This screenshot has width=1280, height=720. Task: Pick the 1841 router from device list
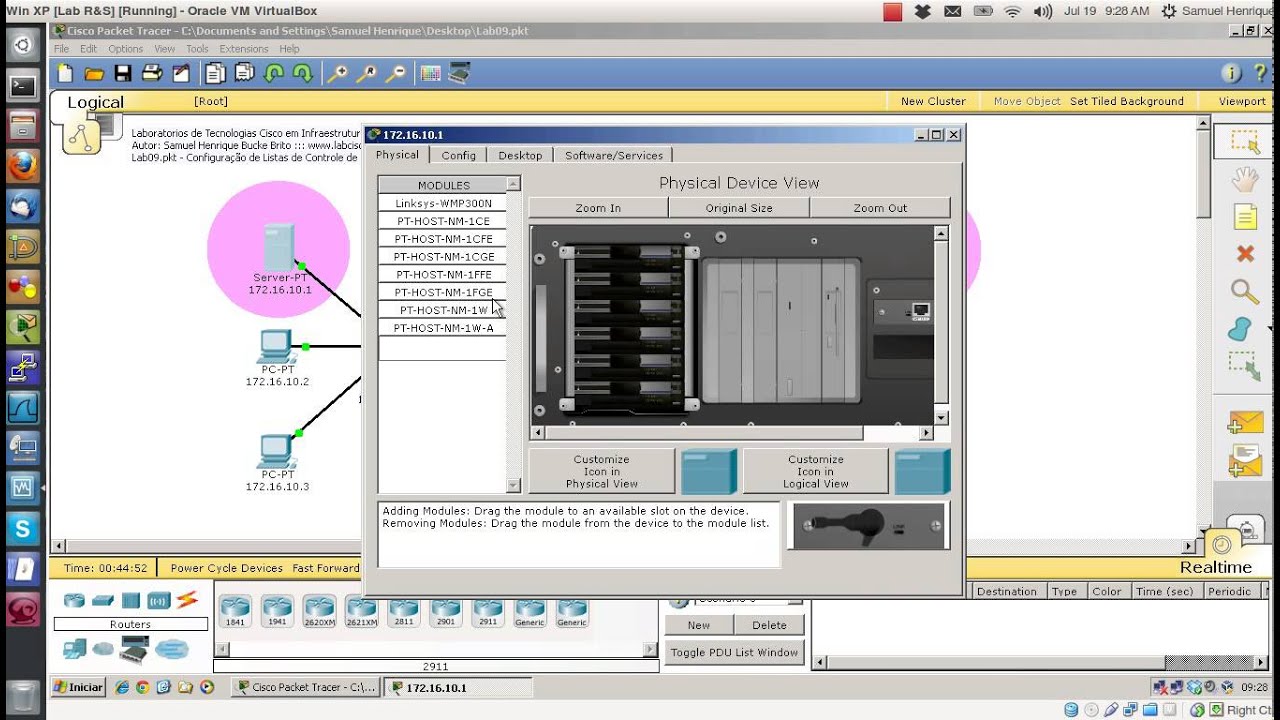pyautogui.click(x=235, y=610)
